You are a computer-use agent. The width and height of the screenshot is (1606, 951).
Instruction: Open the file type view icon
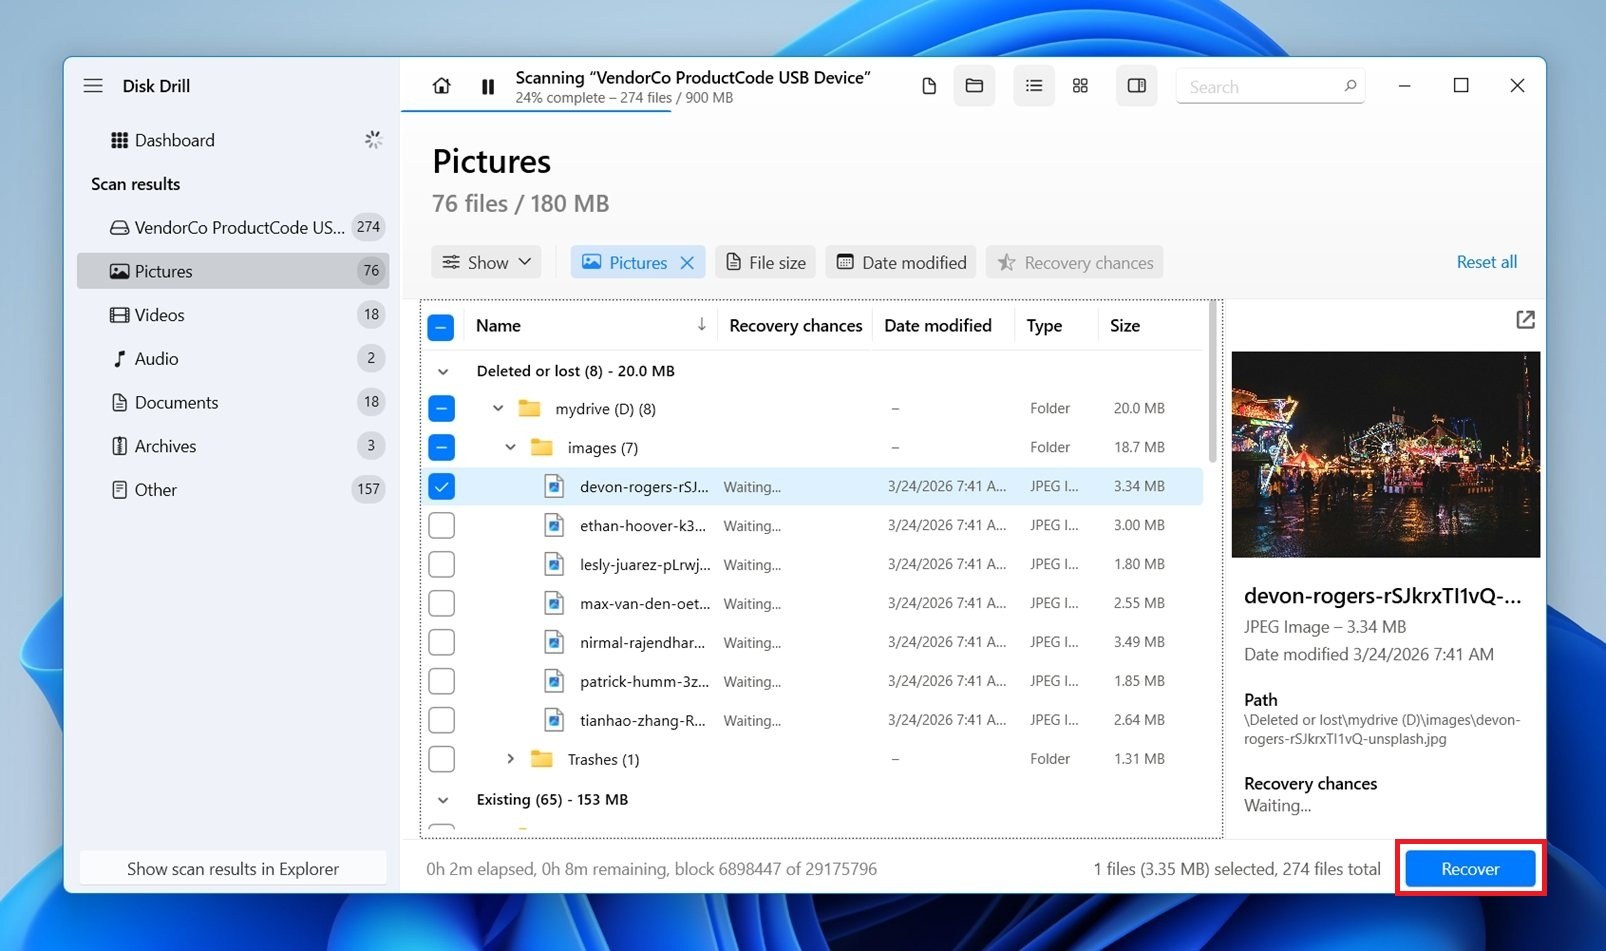(x=928, y=86)
